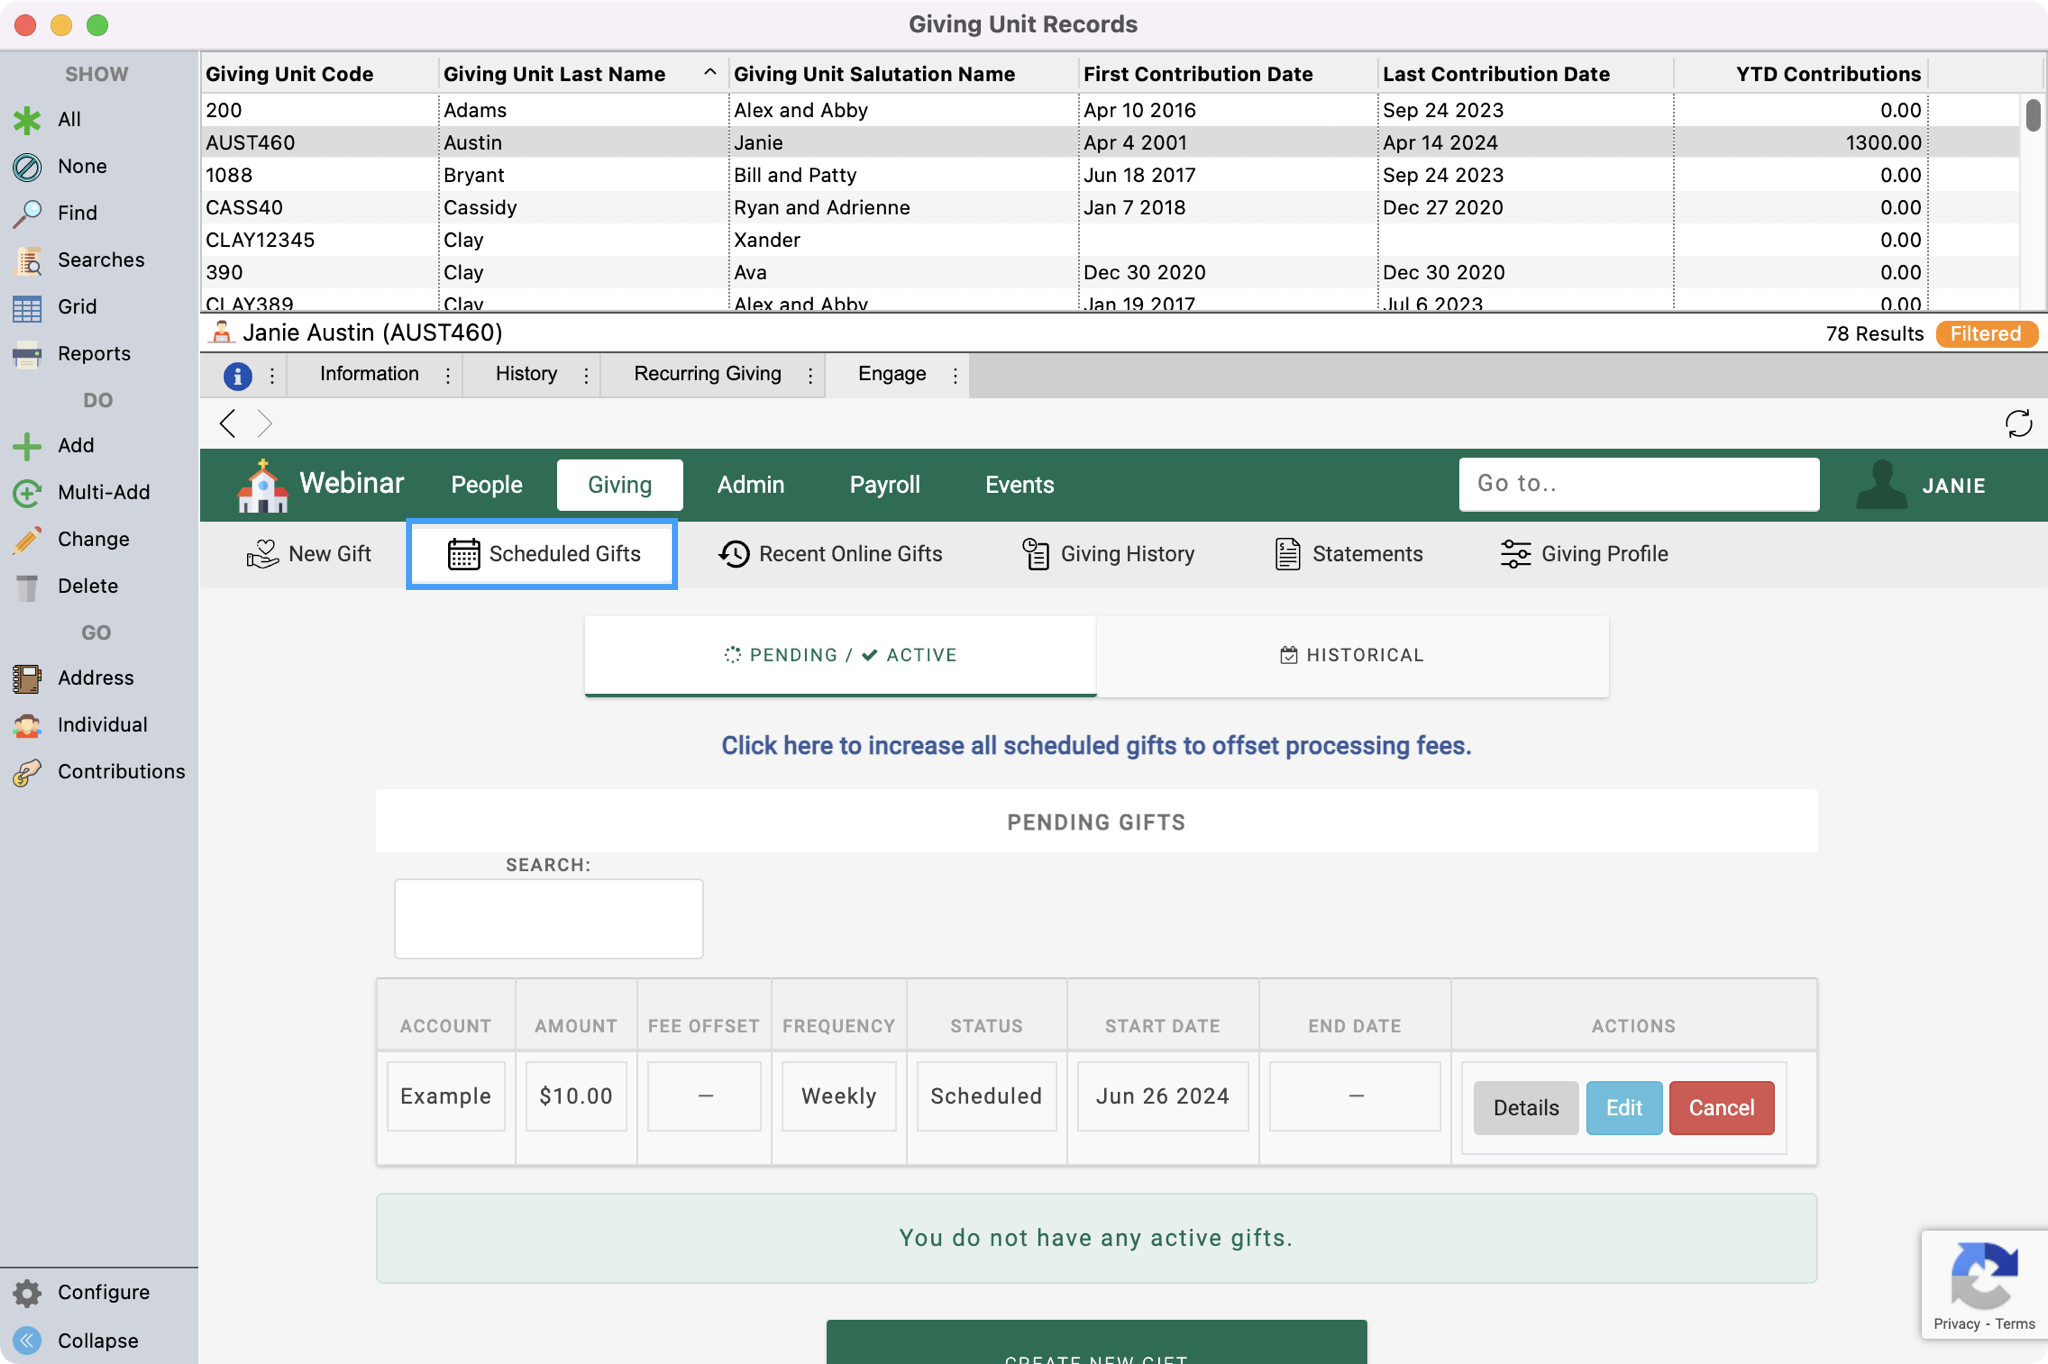Open options menu next to Recurring Giving
Viewport: 2048px width, 1364px height.
click(810, 375)
